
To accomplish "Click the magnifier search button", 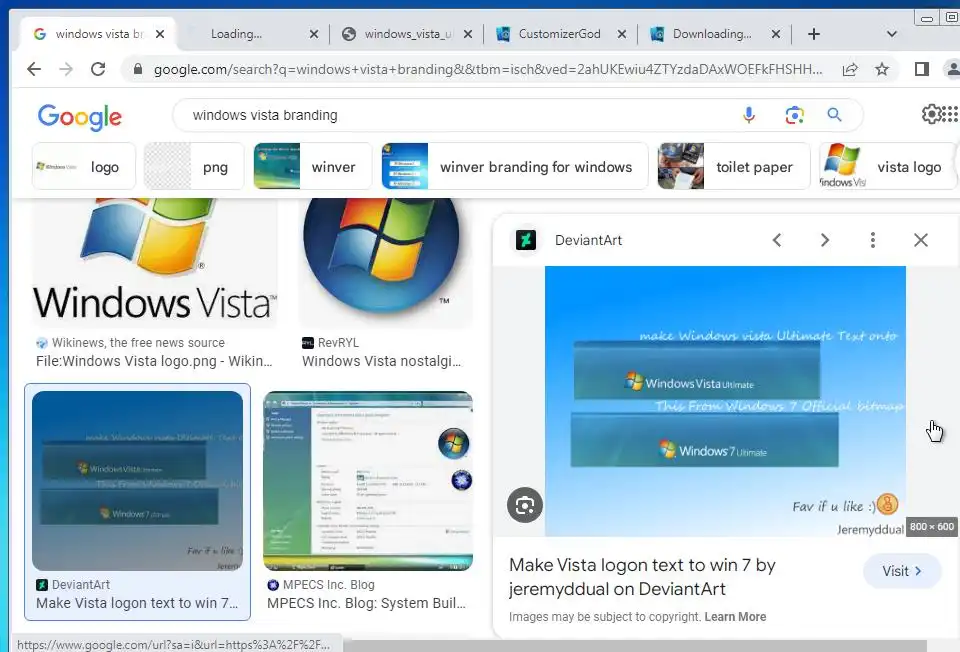I will (x=834, y=114).
